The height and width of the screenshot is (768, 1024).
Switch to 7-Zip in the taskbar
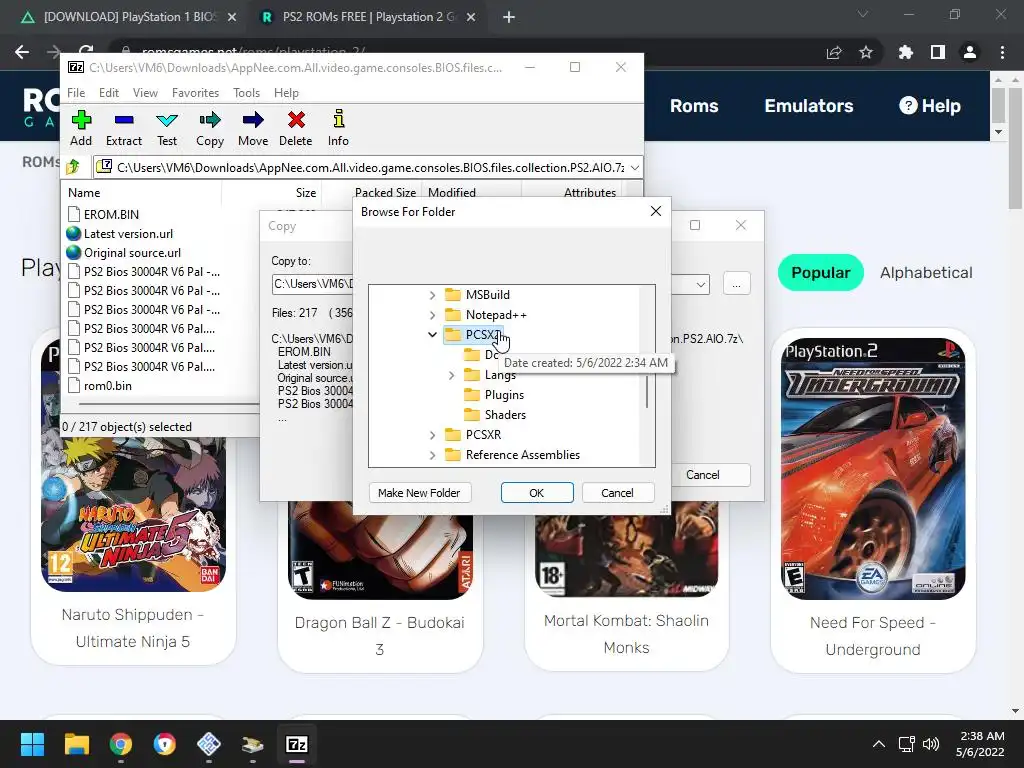coord(296,744)
